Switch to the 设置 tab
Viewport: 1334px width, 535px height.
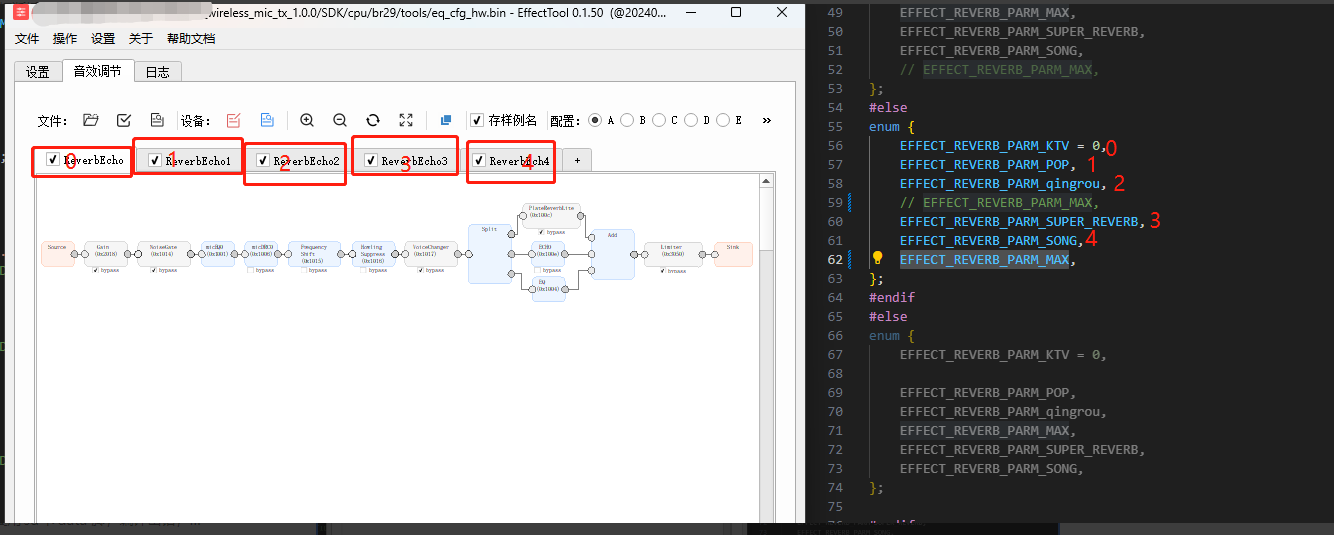point(38,72)
